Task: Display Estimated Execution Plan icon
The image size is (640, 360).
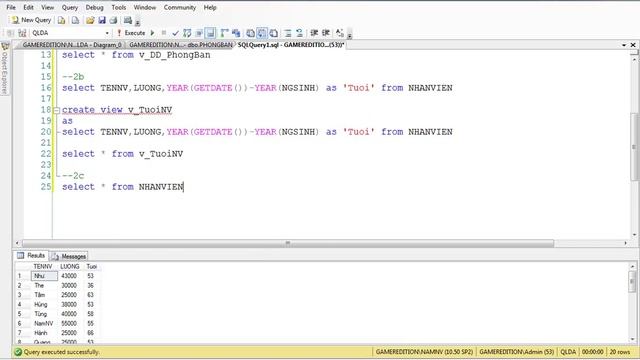Action: (187, 33)
